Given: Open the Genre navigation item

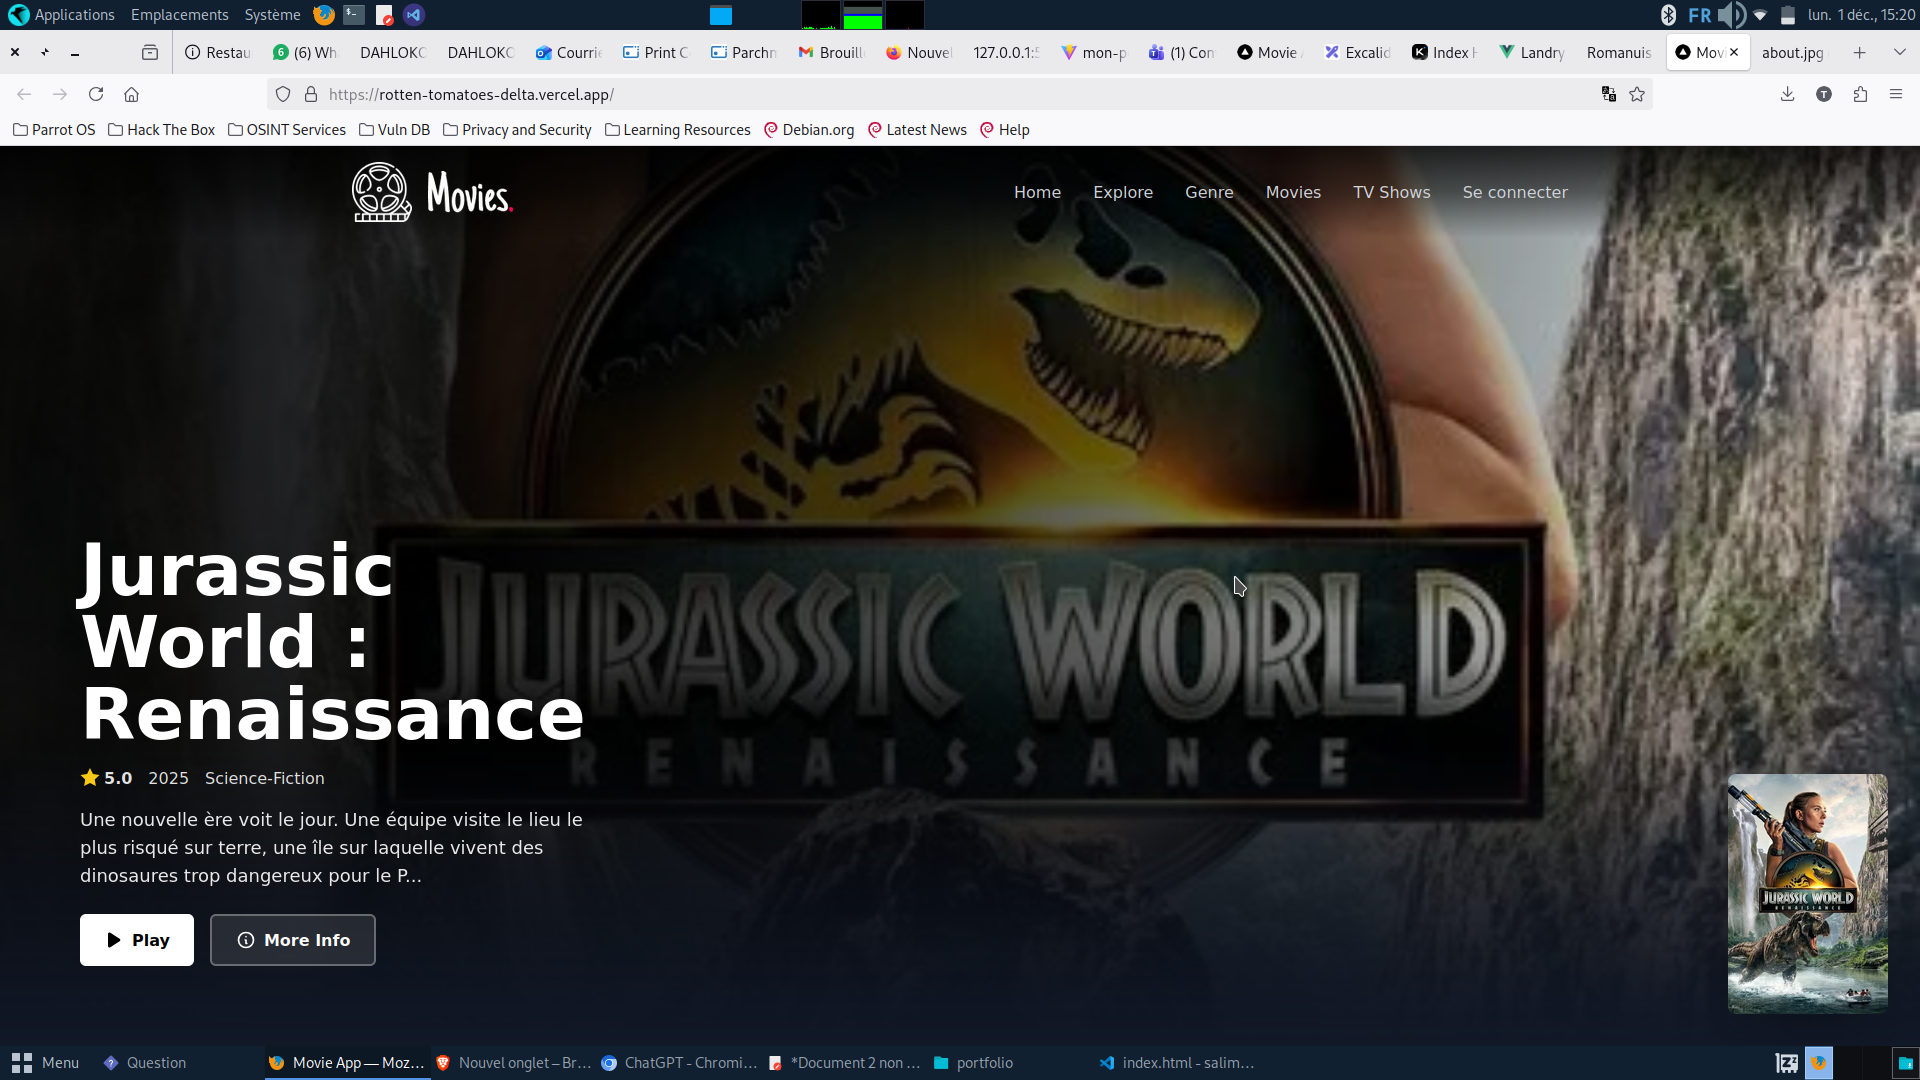Looking at the screenshot, I should point(1209,192).
